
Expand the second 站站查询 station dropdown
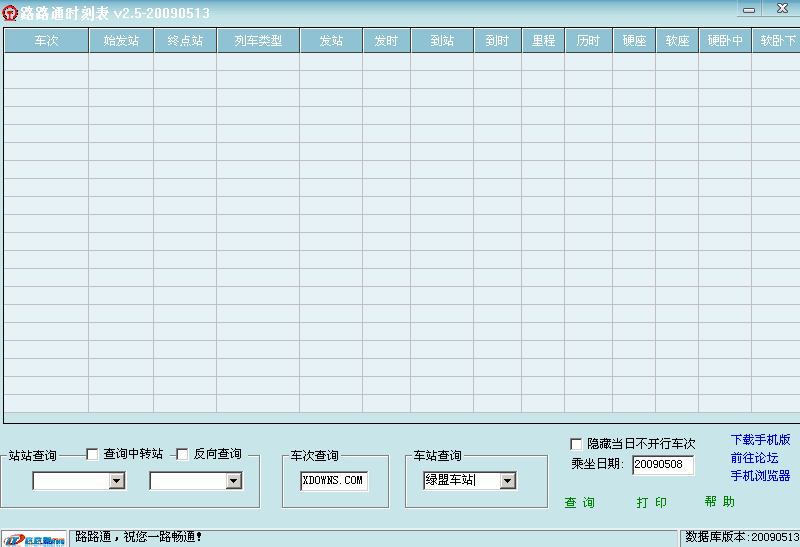click(x=233, y=481)
